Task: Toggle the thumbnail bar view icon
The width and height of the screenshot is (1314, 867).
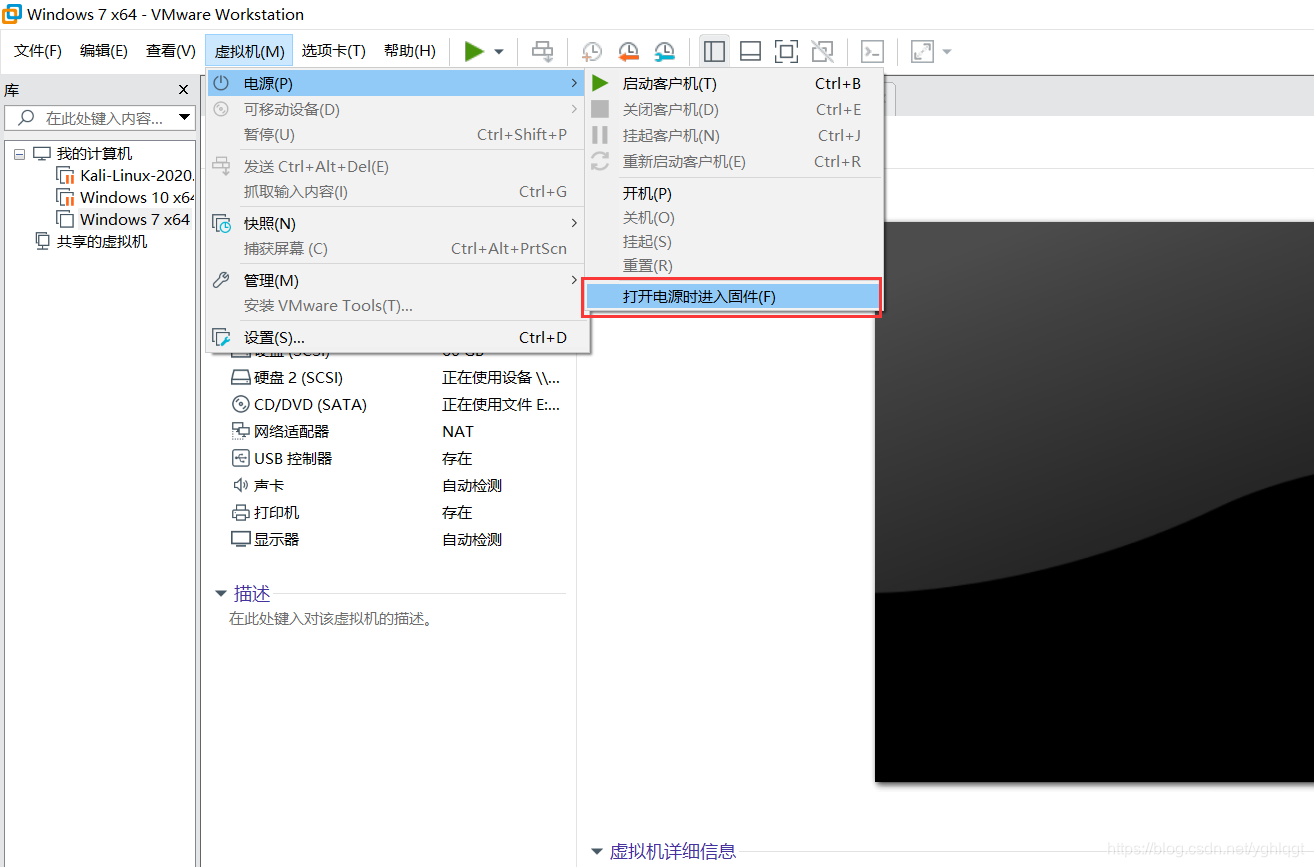Action: click(x=750, y=51)
